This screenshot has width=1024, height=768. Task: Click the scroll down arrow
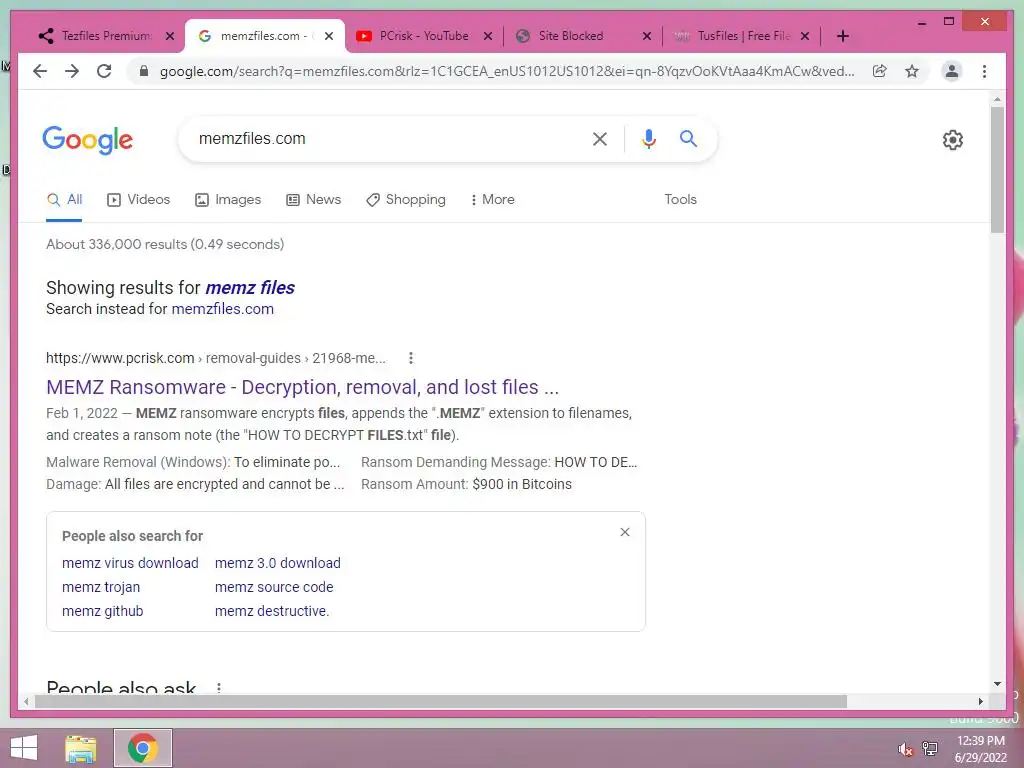pos(997,684)
